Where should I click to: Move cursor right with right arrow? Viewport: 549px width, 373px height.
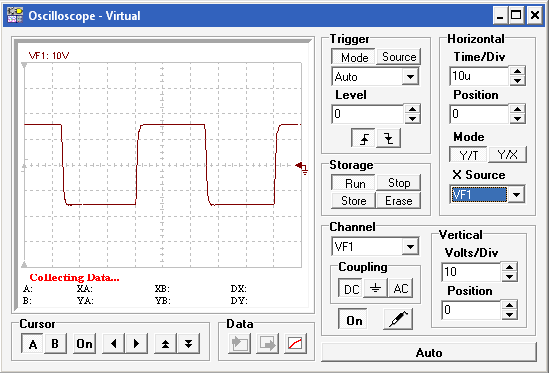(137, 344)
